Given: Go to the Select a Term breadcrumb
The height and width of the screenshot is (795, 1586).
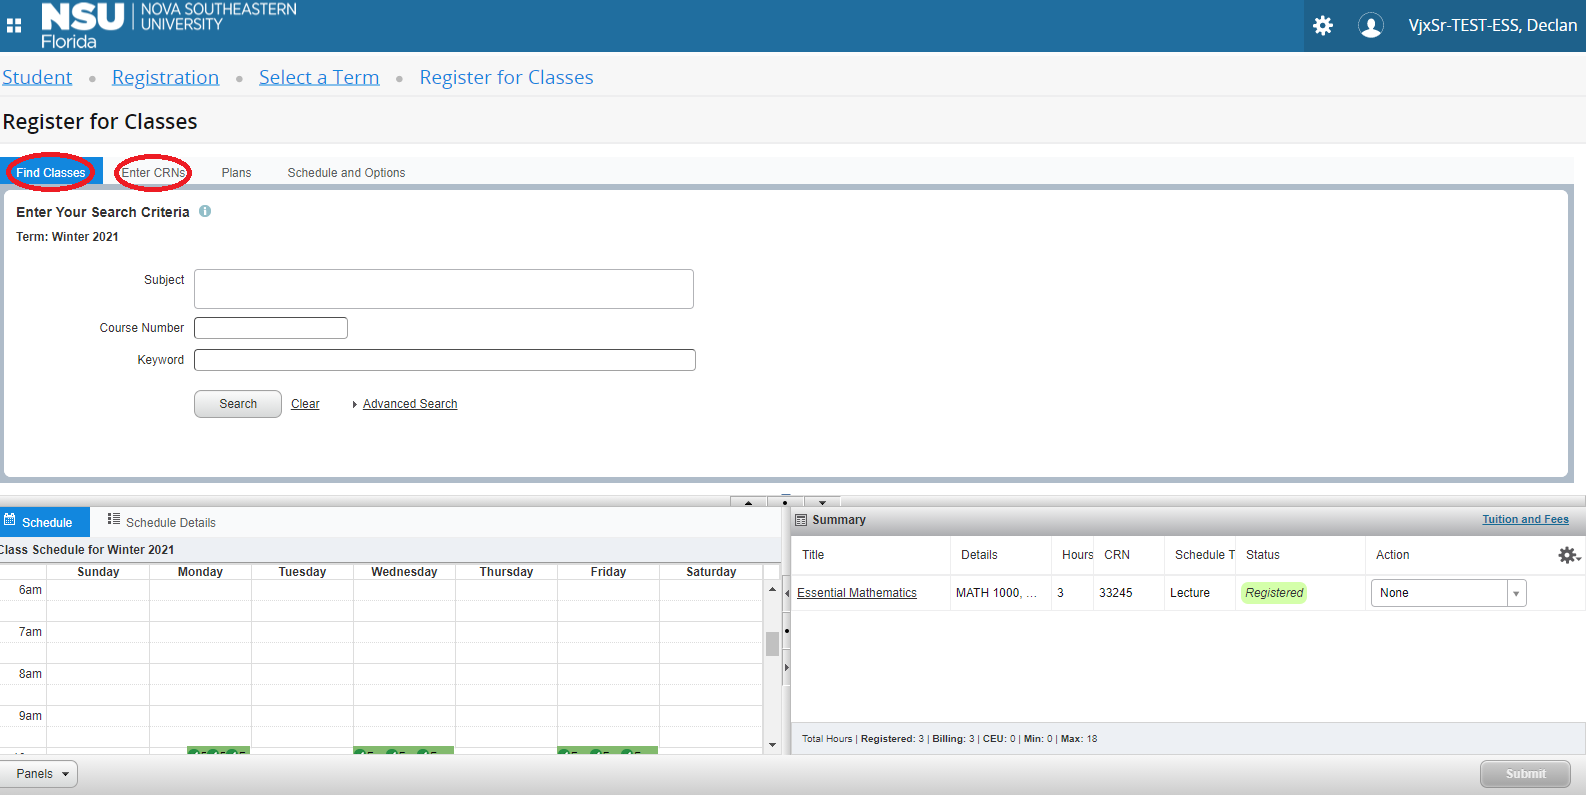Looking at the screenshot, I should pos(319,77).
